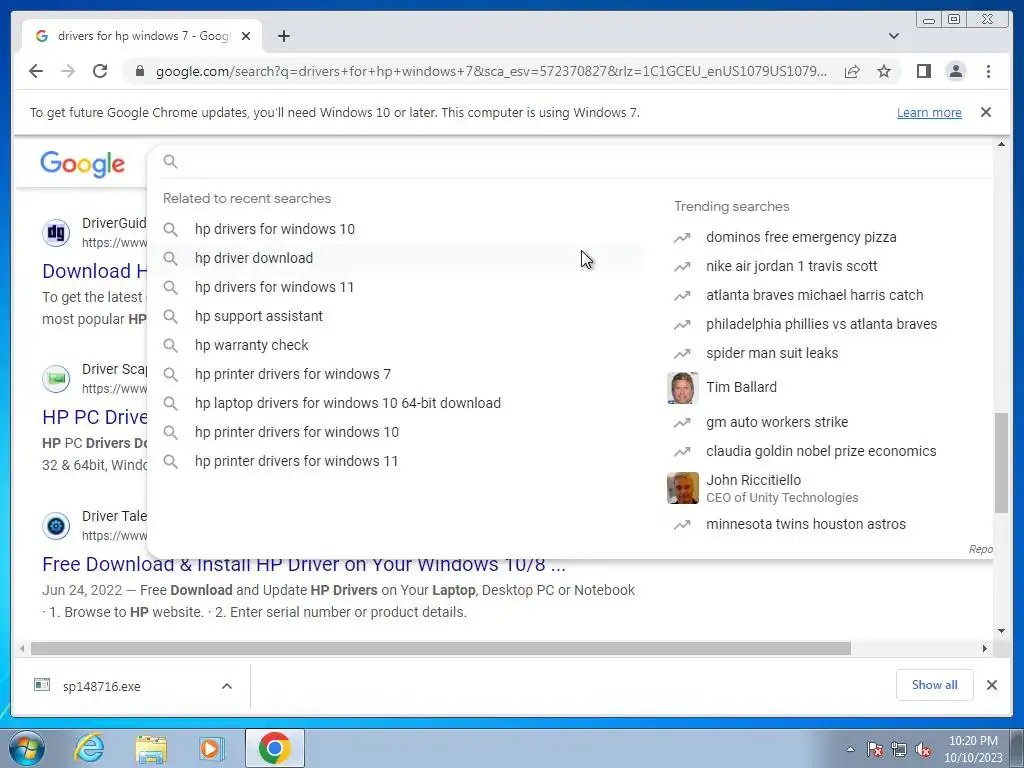Open the Chrome three-dot menu

pos(988,71)
